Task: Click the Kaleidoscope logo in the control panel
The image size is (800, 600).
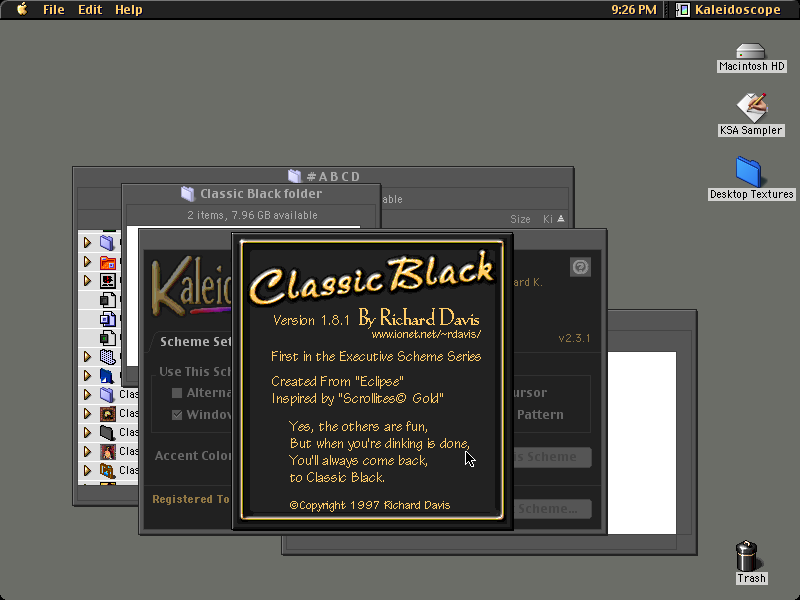Action: click(x=191, y=287)
